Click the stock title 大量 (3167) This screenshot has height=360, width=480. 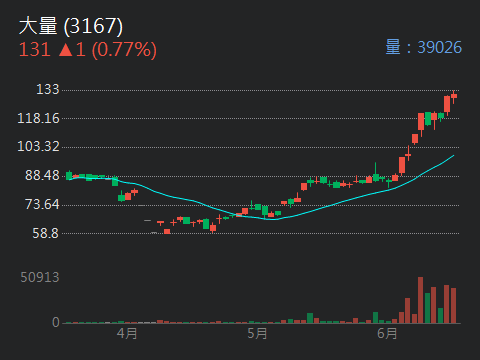pyautogui.click(x=71, y=26)
